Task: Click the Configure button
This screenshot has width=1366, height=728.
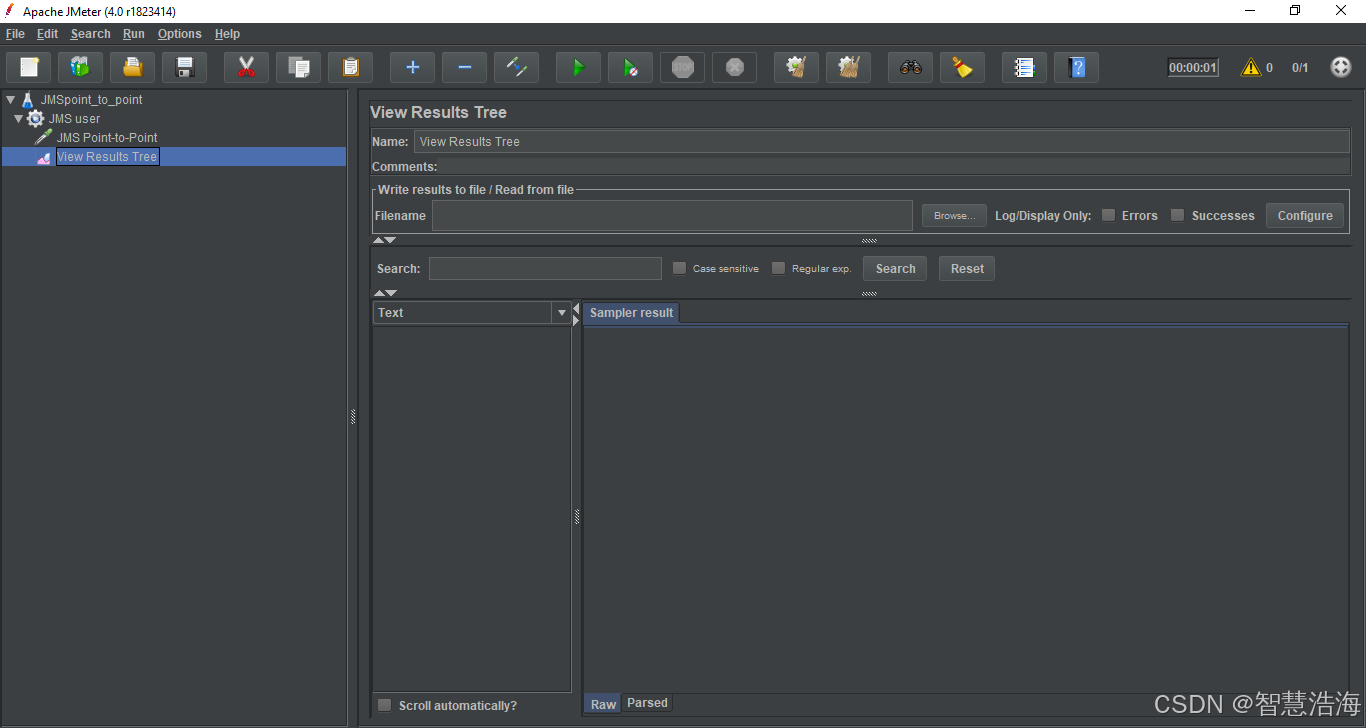Action: [1305, 215]
